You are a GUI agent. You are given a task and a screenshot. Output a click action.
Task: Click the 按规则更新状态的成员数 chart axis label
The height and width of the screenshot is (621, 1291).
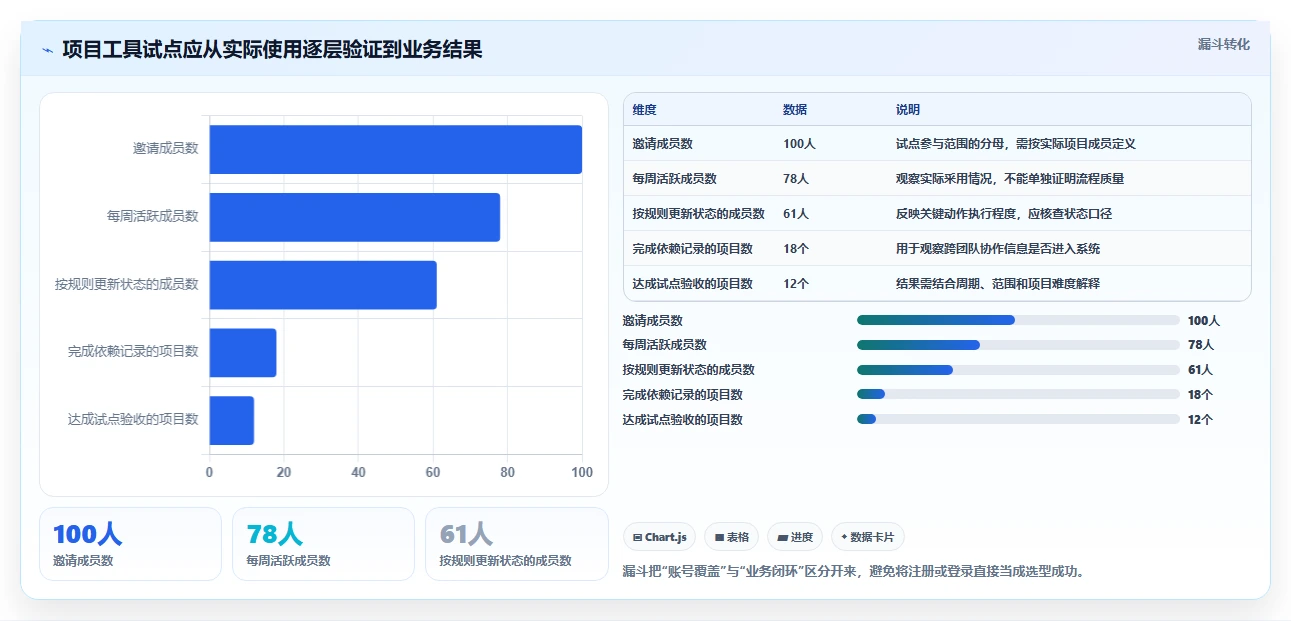[127, 284]
